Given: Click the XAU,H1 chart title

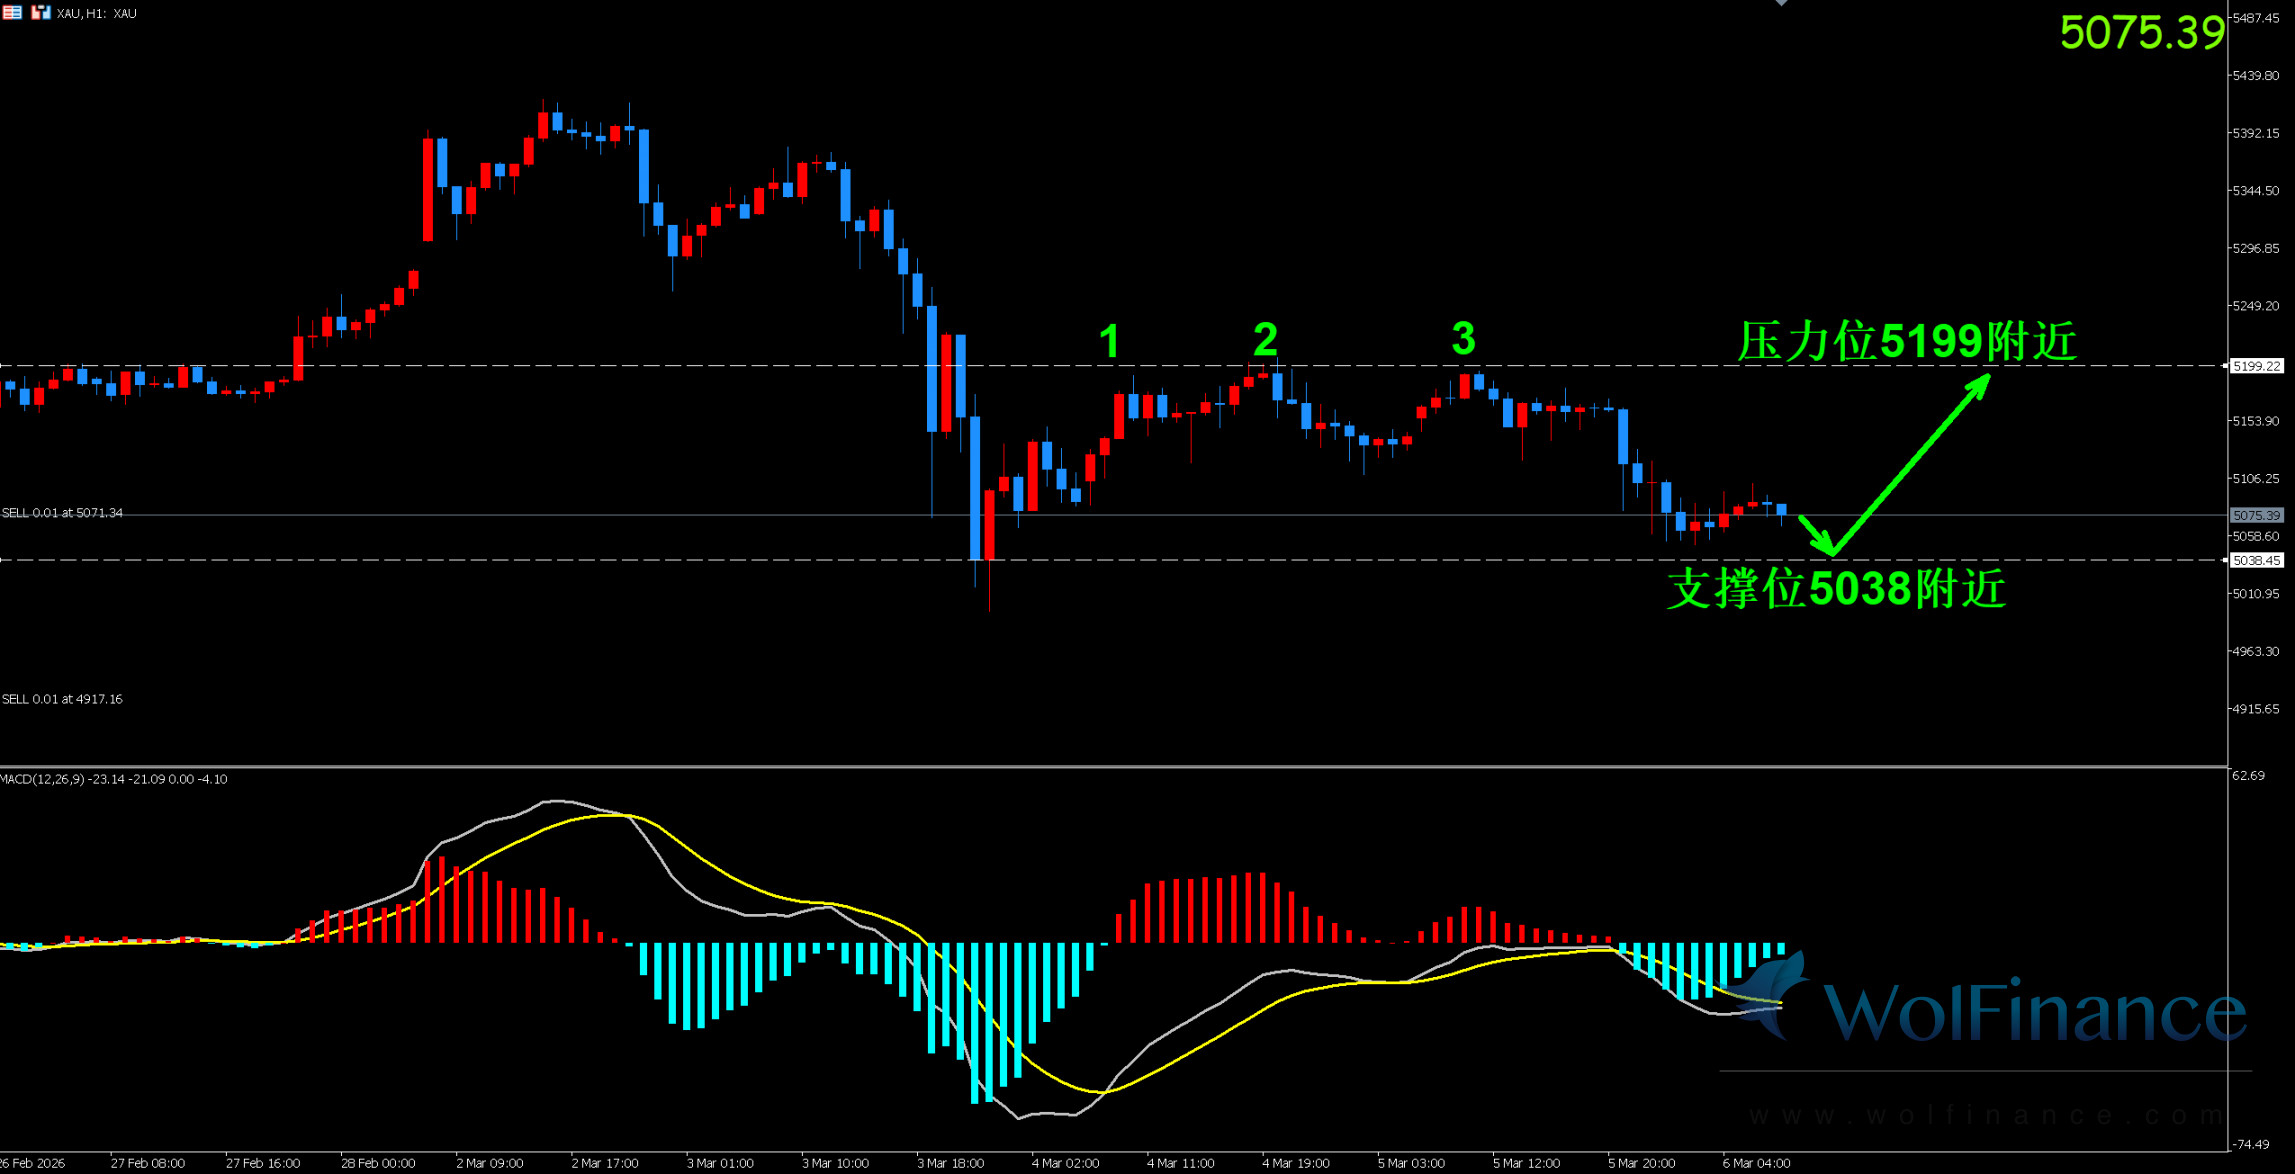Looking at the screenshot, I should click(97, 13).
